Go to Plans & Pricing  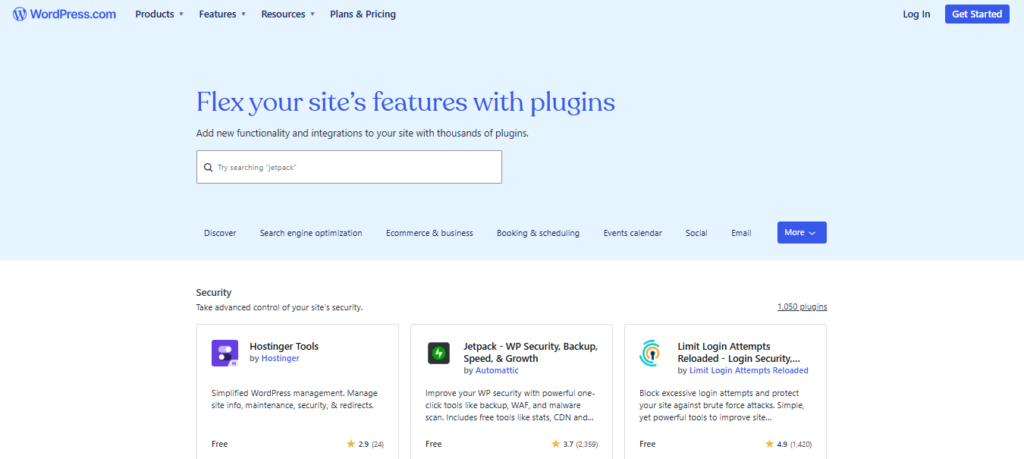coord(362,14)
